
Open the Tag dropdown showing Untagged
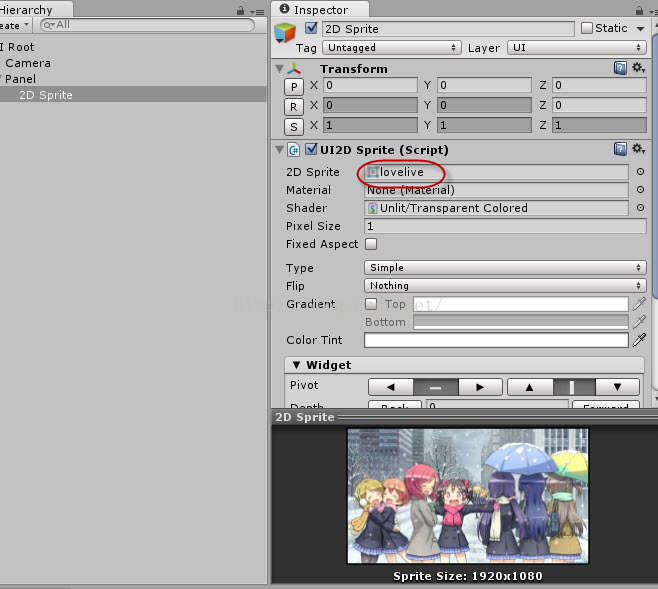click(x=392, y=47)
